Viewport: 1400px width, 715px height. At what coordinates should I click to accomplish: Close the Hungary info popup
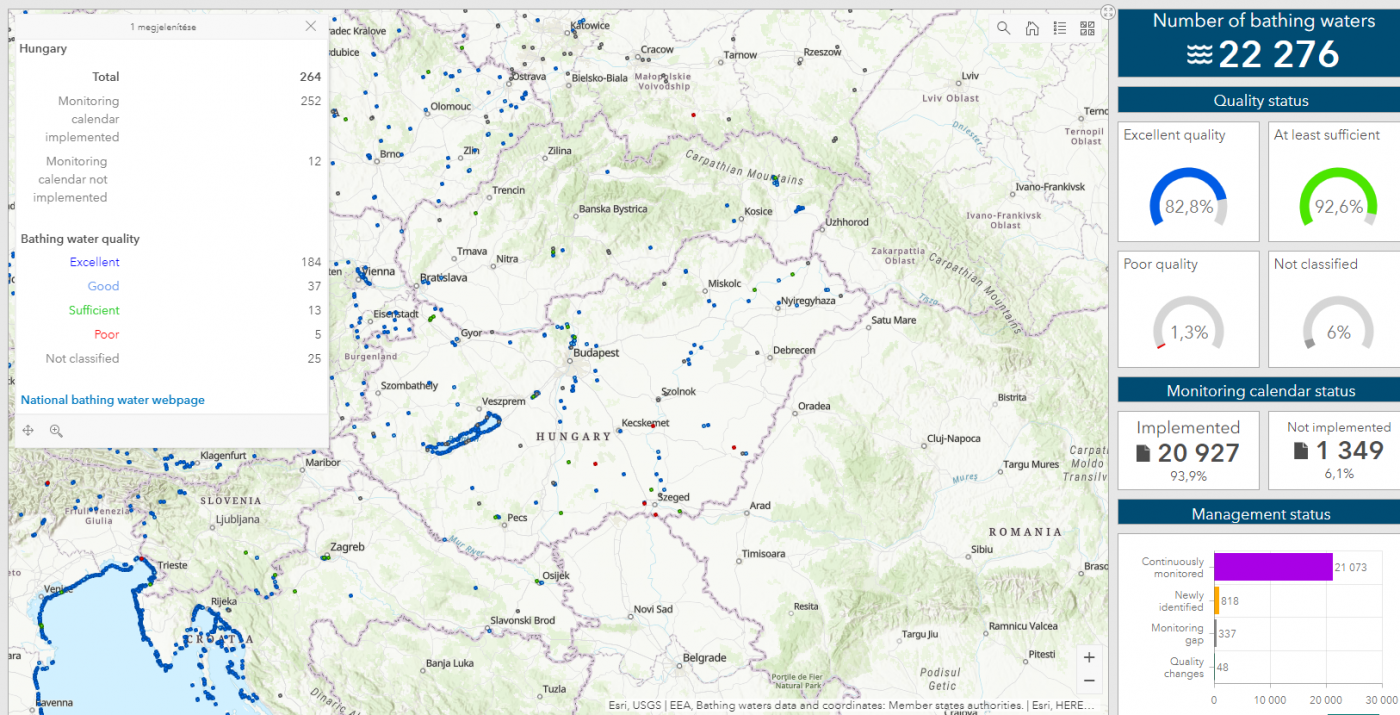311,27
